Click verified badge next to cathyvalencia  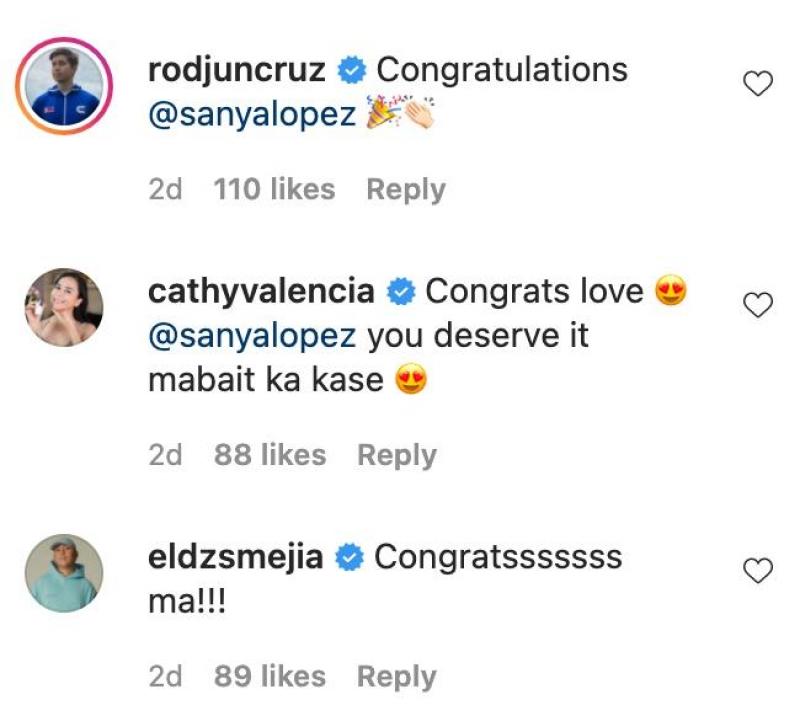[400, 292]
